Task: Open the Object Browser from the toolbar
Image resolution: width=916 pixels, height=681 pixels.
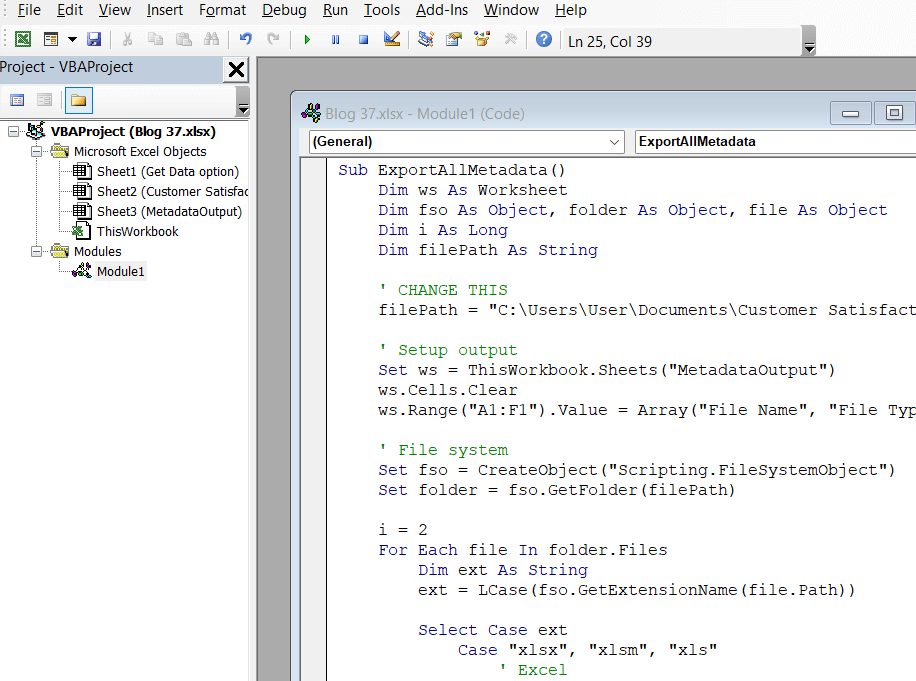Action: 479,38
